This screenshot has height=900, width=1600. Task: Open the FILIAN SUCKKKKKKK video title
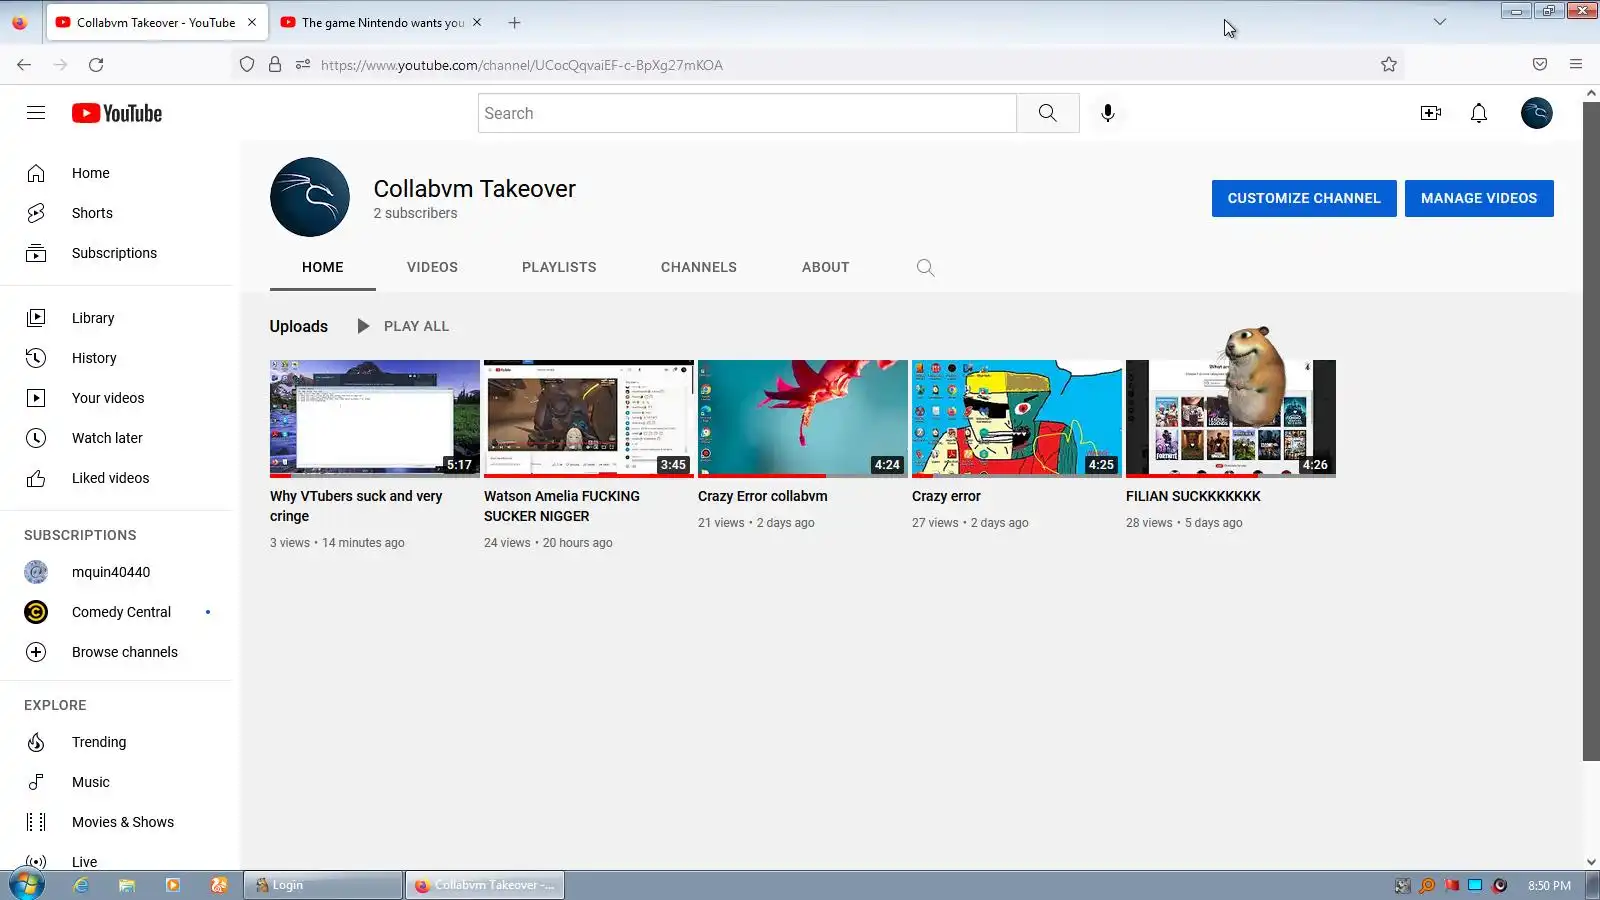point(1193,496)
